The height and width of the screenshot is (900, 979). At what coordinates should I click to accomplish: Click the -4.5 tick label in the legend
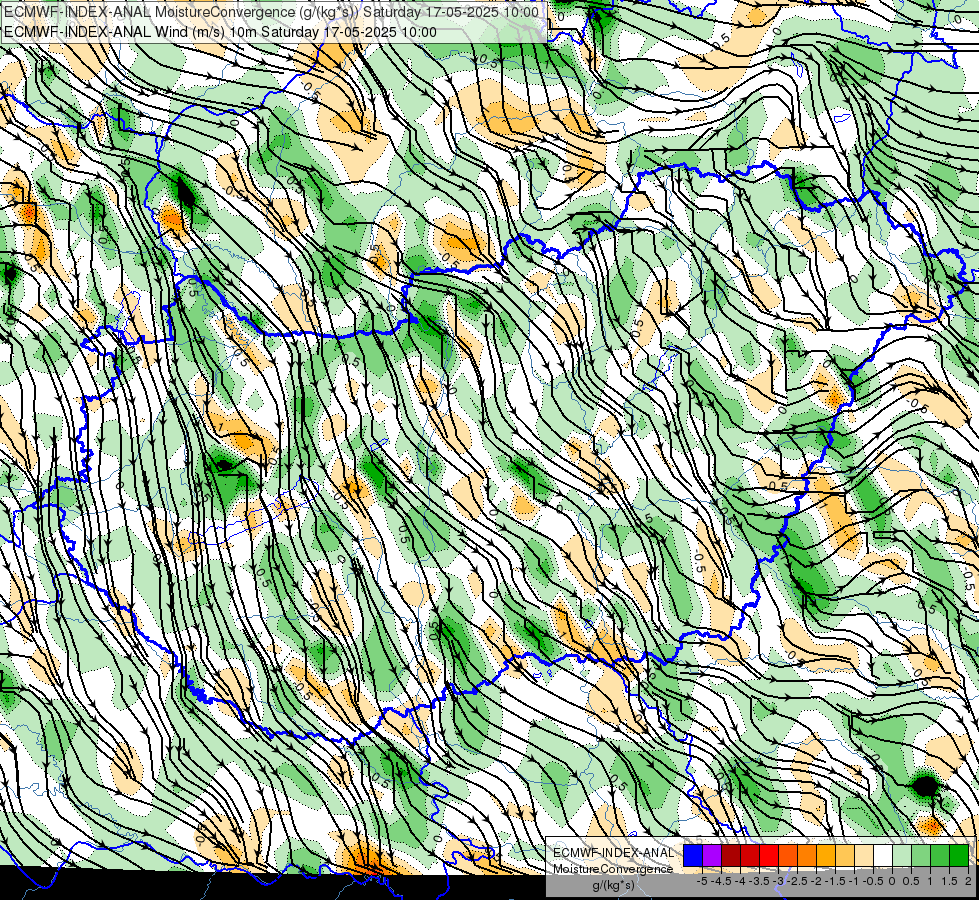click(x=721, y=881)
